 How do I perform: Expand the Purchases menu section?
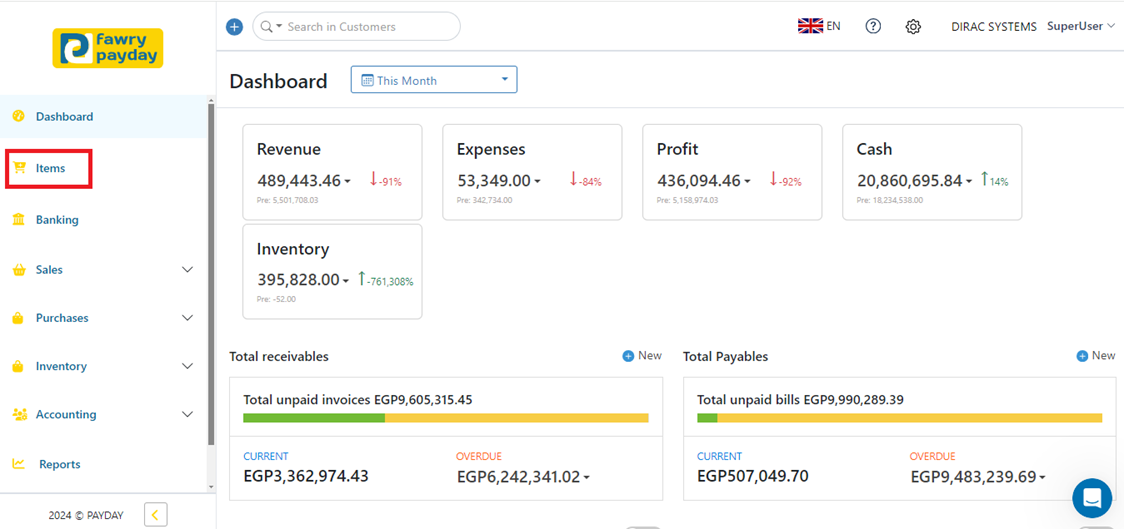pyautogui.click(x=187, y=318)
